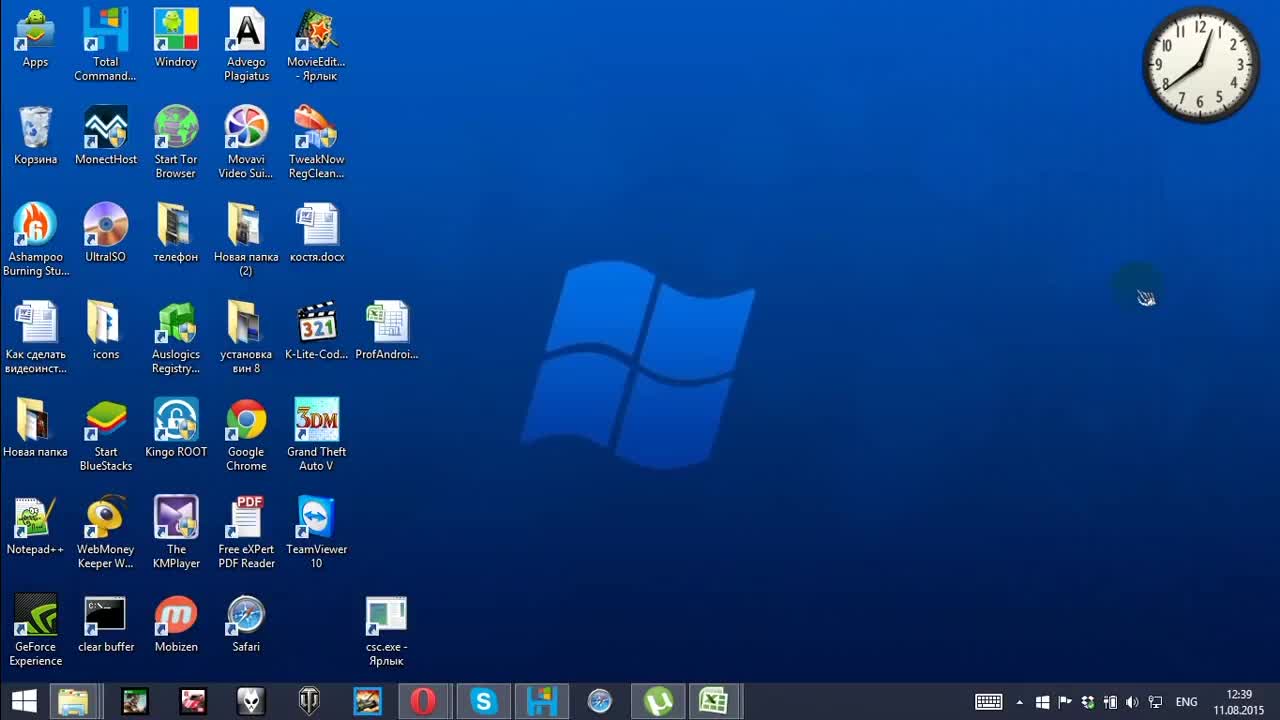Screen dimensions: 1280x720
Task: Select the Safari desktop icon
Action: pyautogui.click(x=246, y=624)
